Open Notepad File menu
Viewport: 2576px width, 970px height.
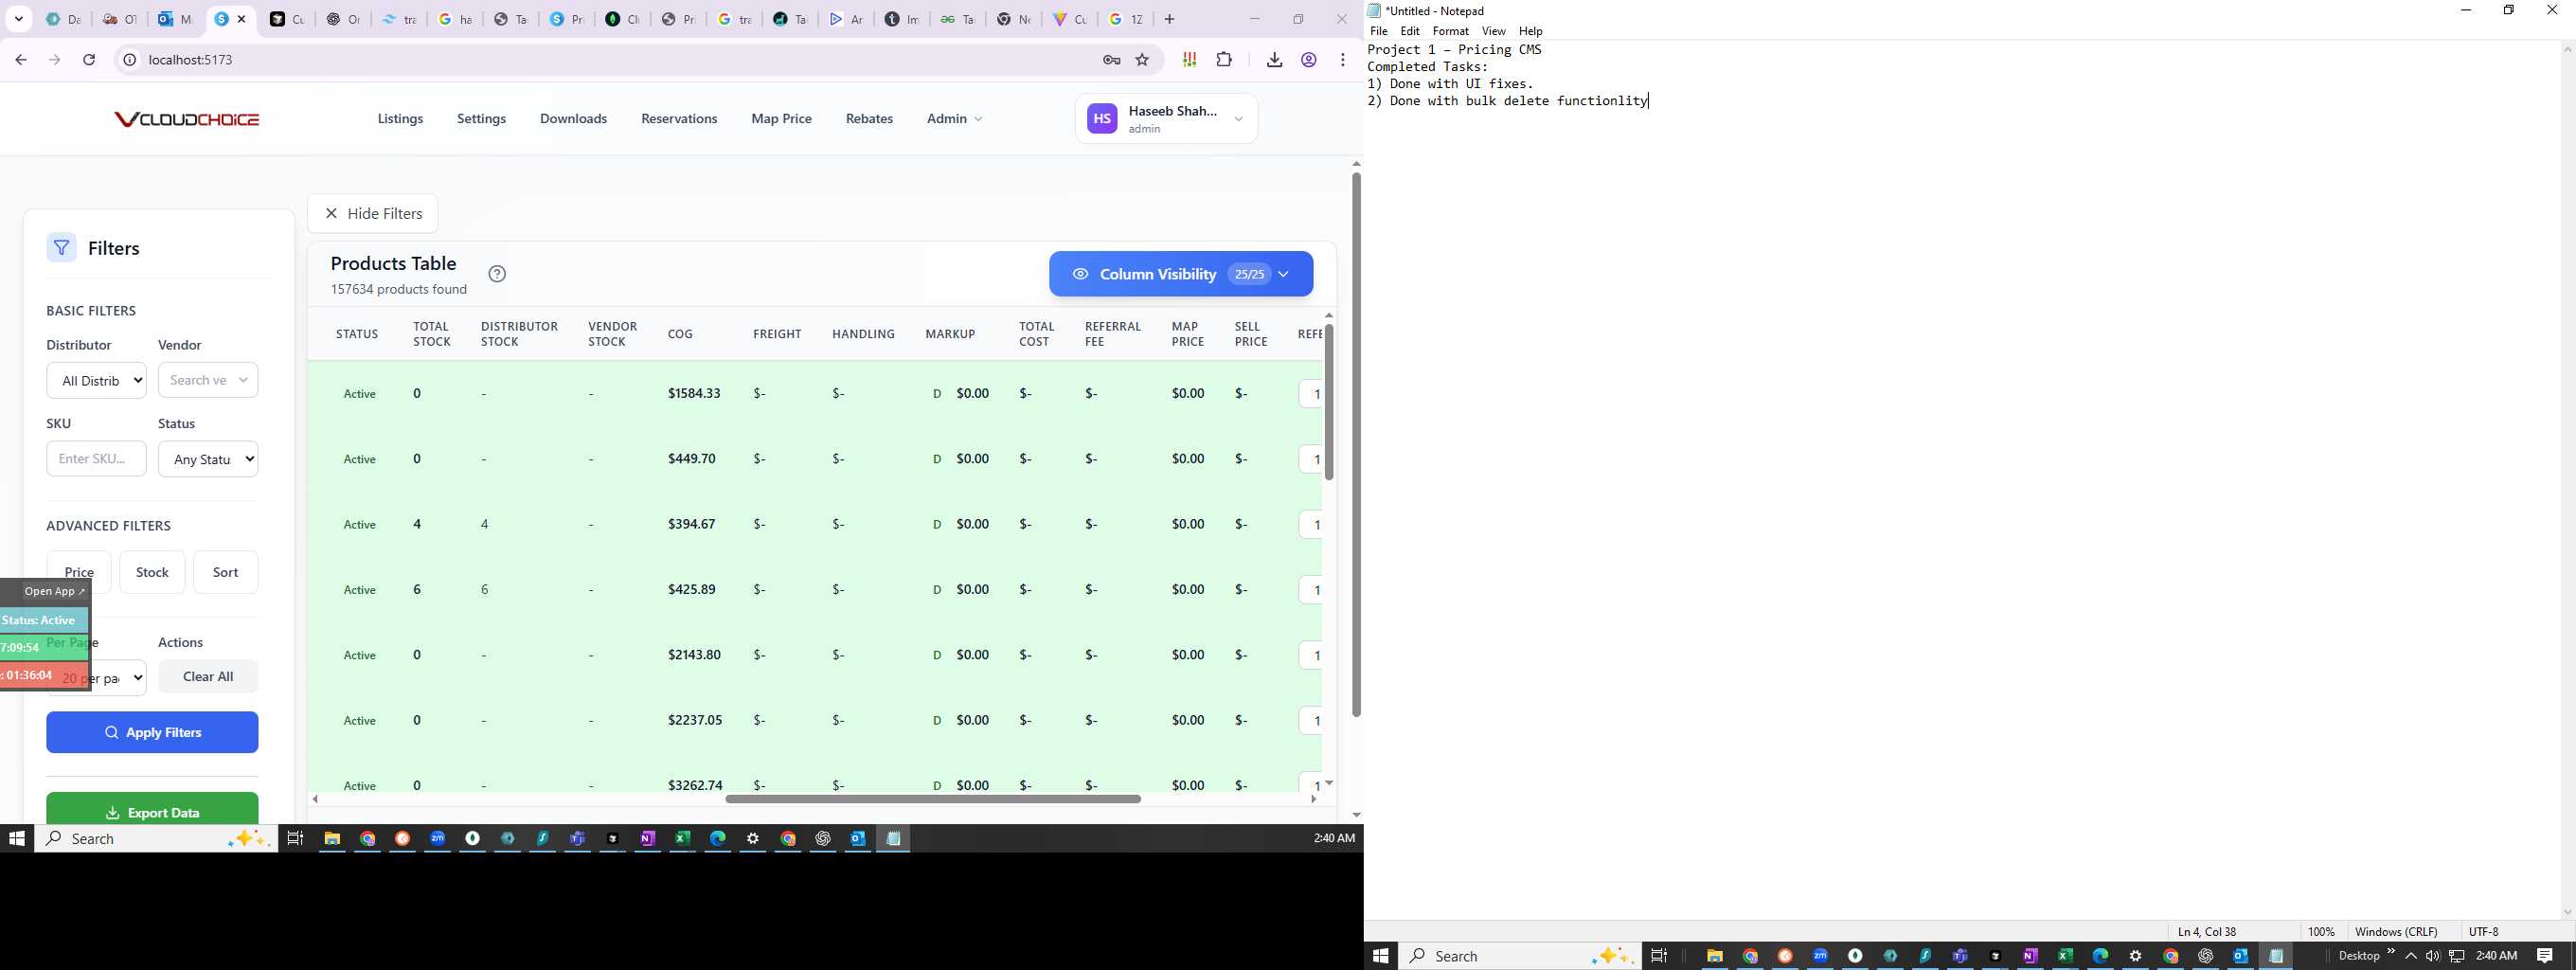[x=1379, y=31]
